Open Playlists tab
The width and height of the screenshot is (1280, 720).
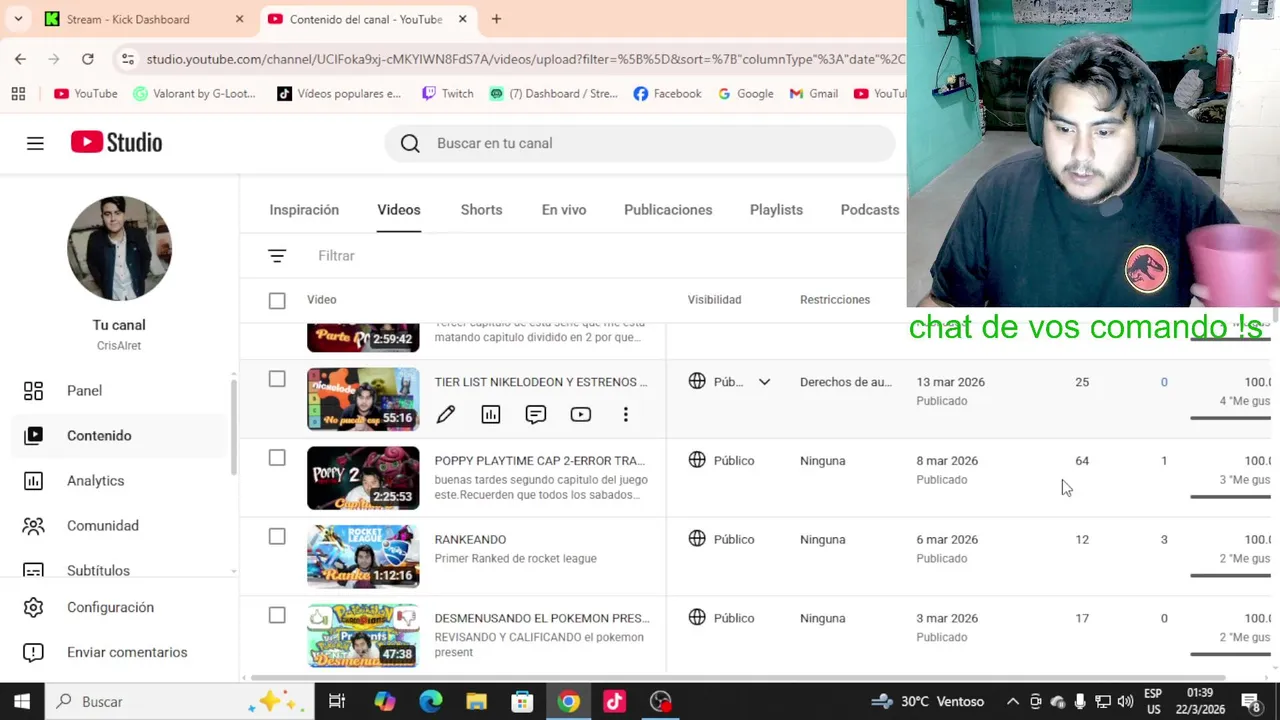[x=776, y=210]
